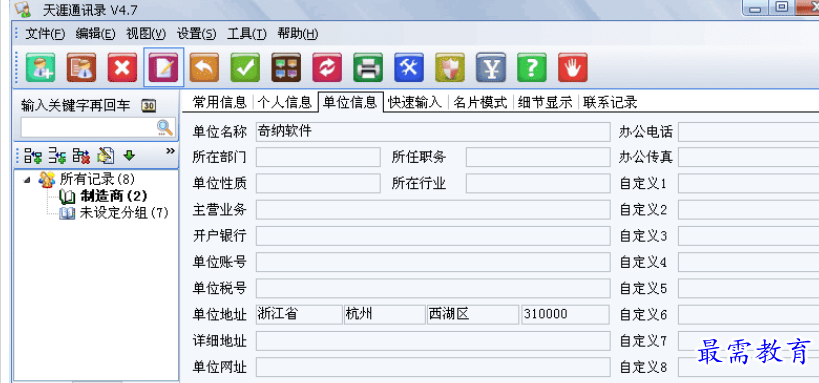Viewport: 819px width, 383px height.
Task: Click the yen symbol toolbar icon
Action: (x=491, y=67)
